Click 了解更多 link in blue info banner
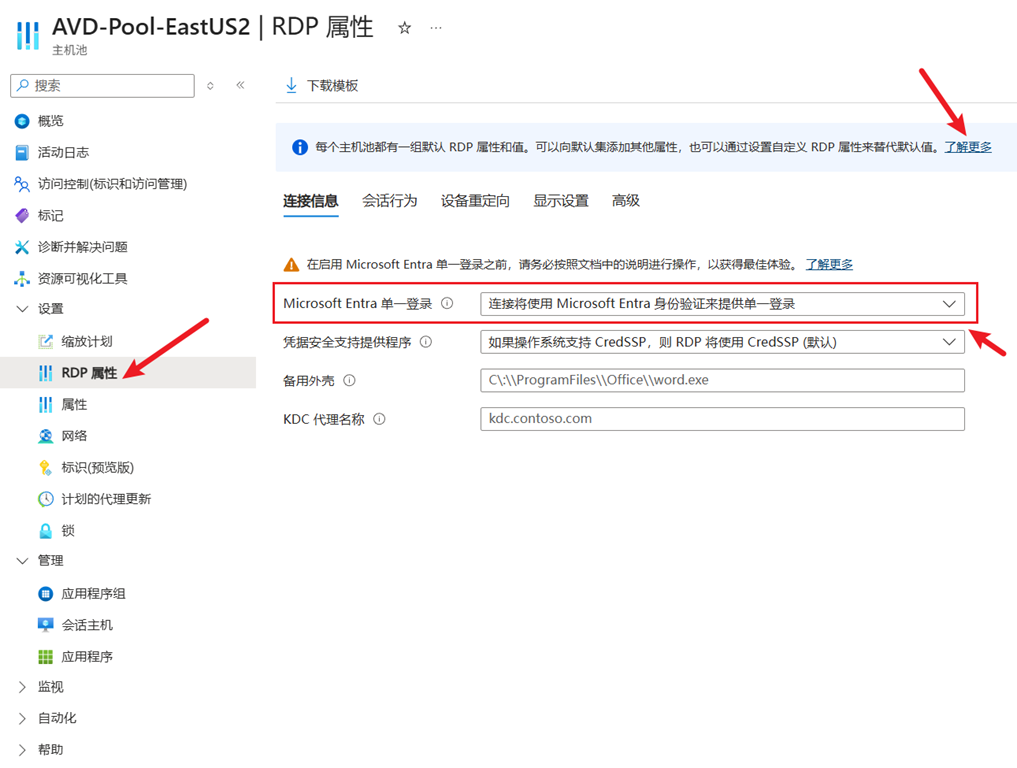Screen dimensions: 1017x768 coord(968,147)
